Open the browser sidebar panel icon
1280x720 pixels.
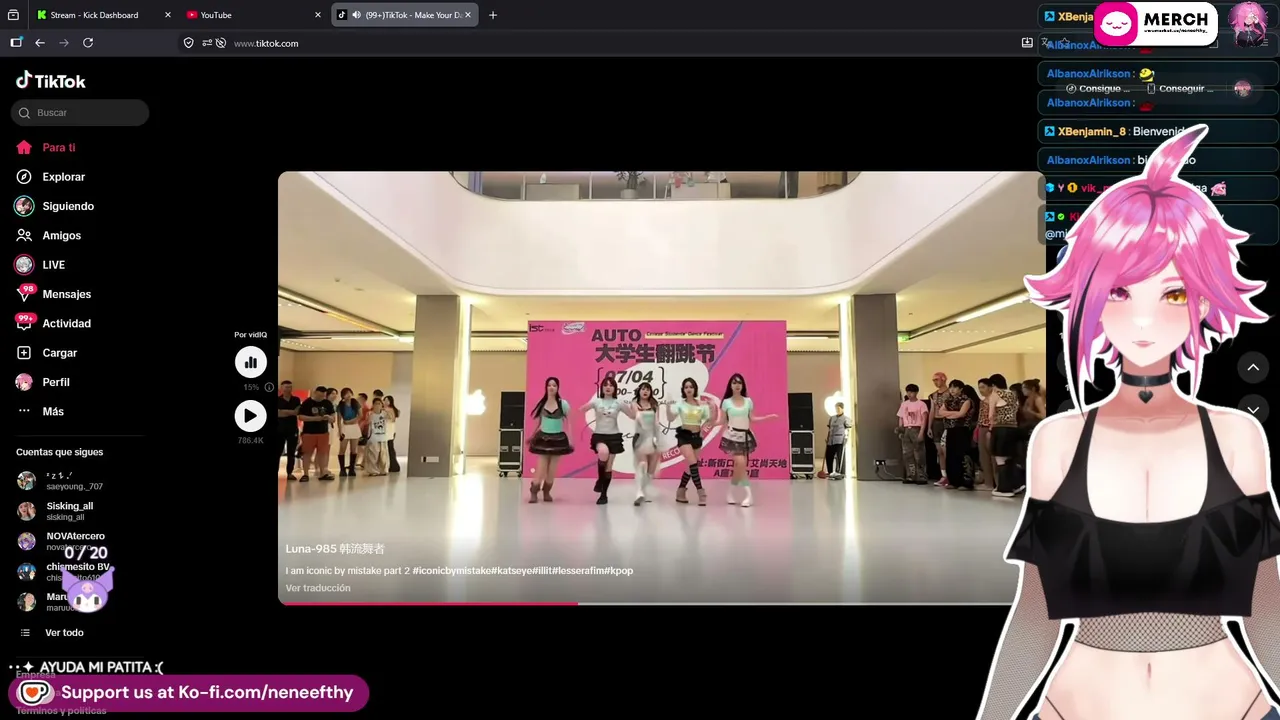point(16,43)
